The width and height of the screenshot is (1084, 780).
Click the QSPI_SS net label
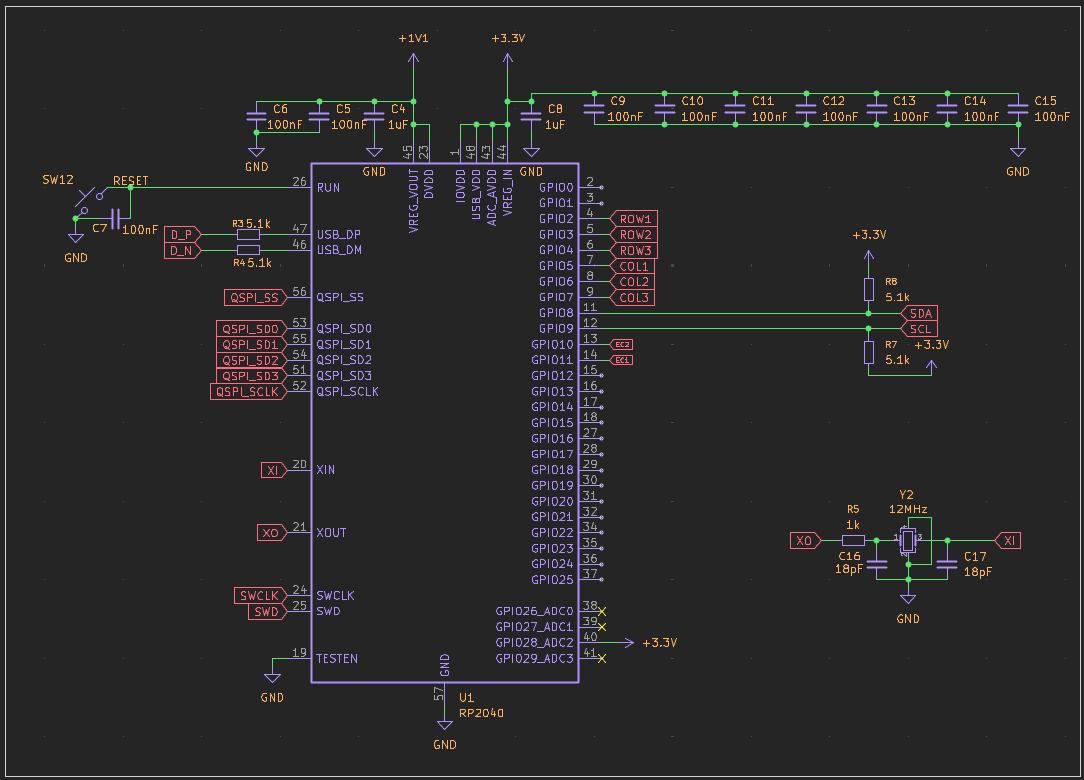tap(254, 297)
